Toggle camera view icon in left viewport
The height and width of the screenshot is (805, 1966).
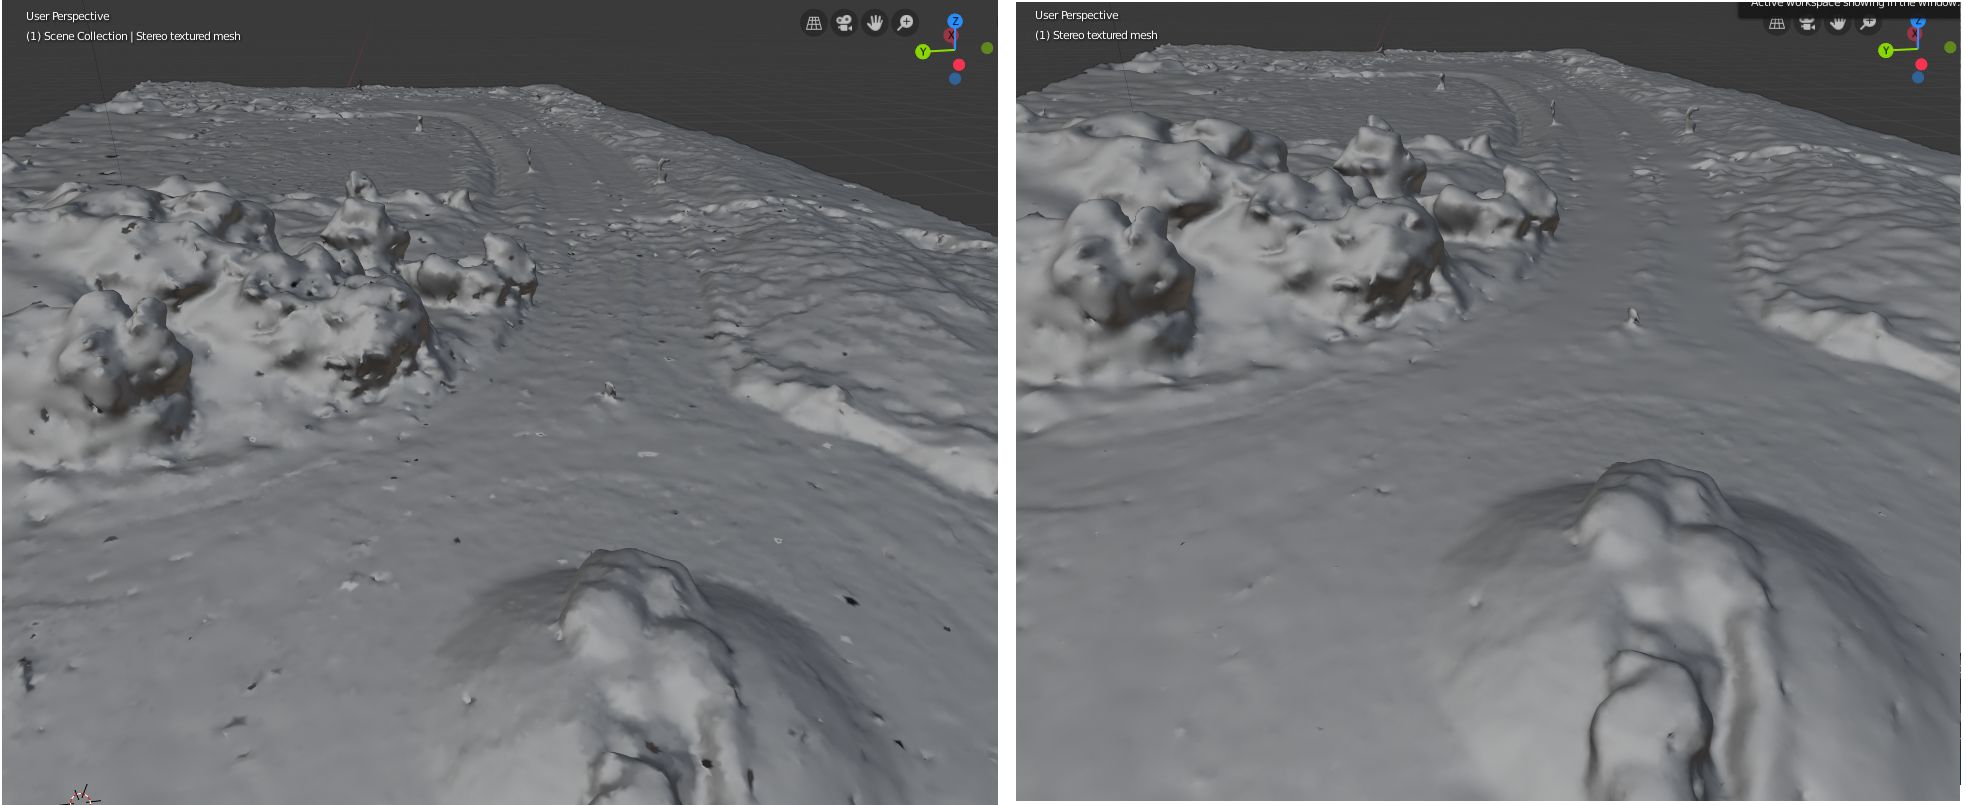tap(844, 23)
